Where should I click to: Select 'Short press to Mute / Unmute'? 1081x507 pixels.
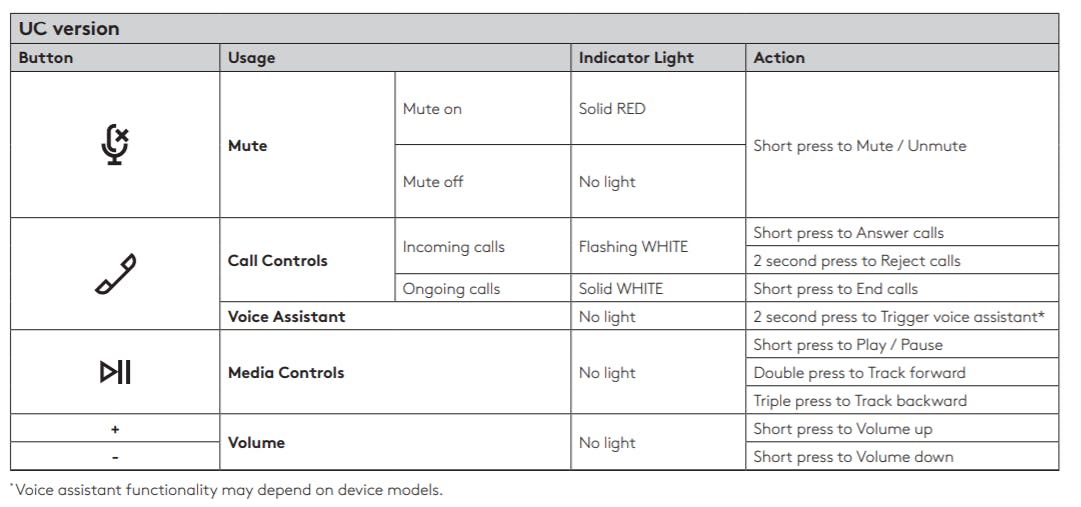click(860, 146)
